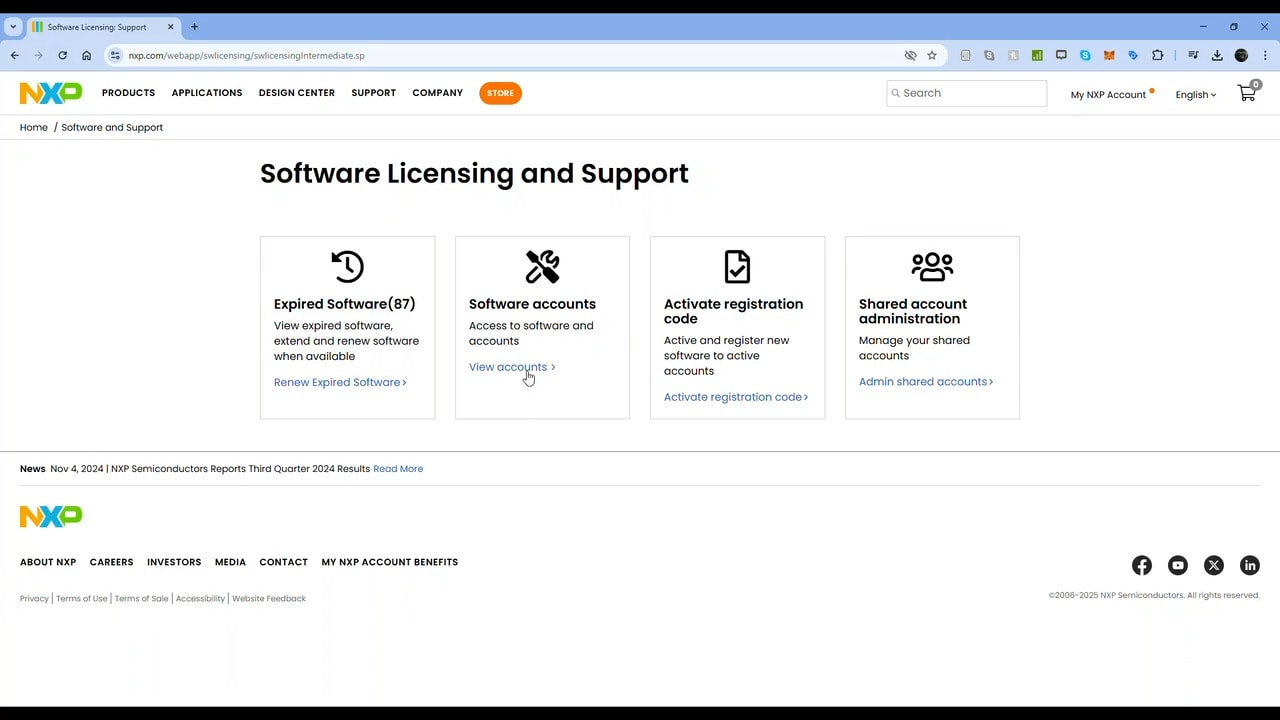This screenshot has width=1280, height=720.
Task: Click the NXP logo in the header
Action: click(x=51, y=93)
